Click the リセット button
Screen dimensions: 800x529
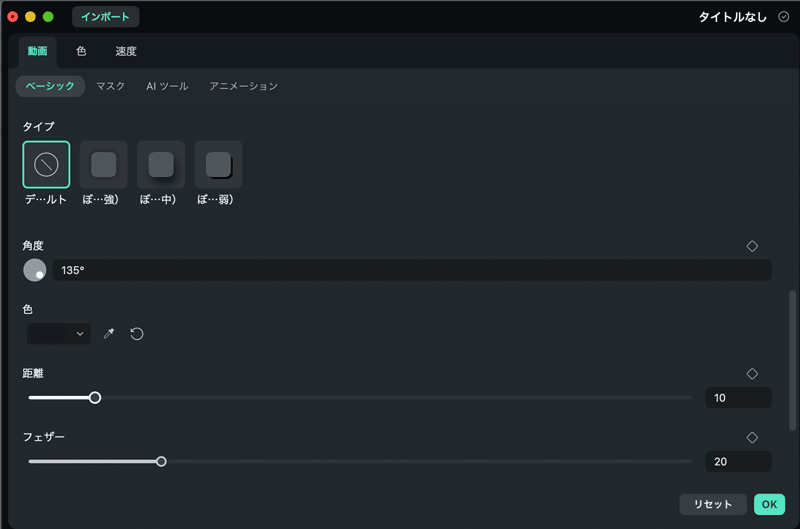pyautogui.click(x=713, y=505)
